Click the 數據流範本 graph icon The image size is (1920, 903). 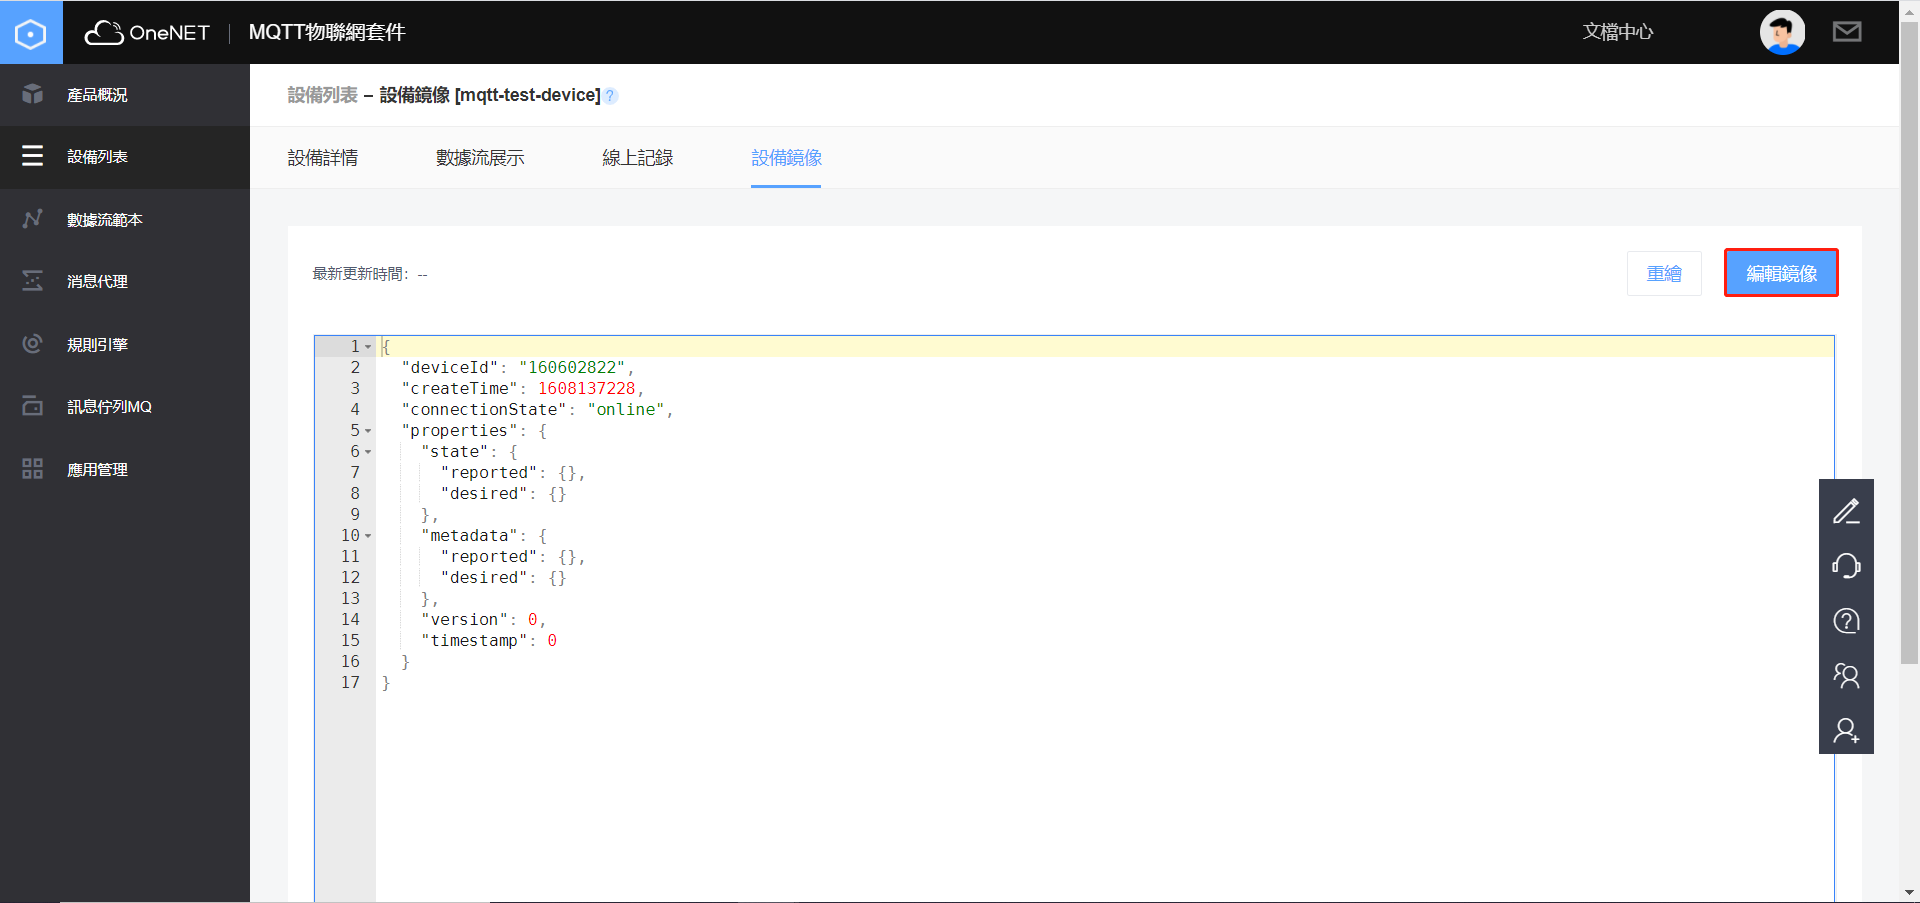pos(33,219)
